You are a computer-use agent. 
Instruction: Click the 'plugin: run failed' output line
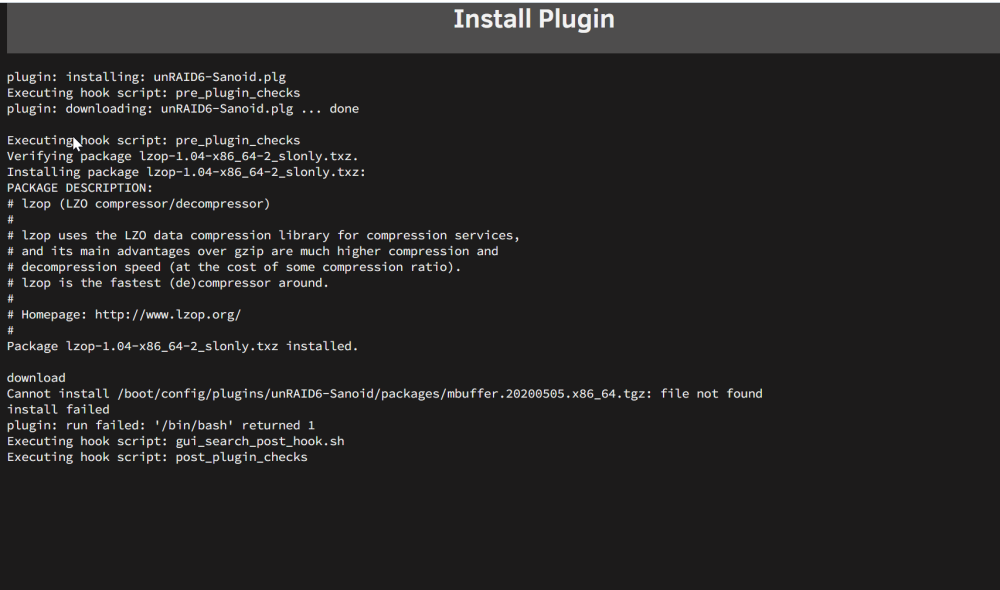coord(161,425)
